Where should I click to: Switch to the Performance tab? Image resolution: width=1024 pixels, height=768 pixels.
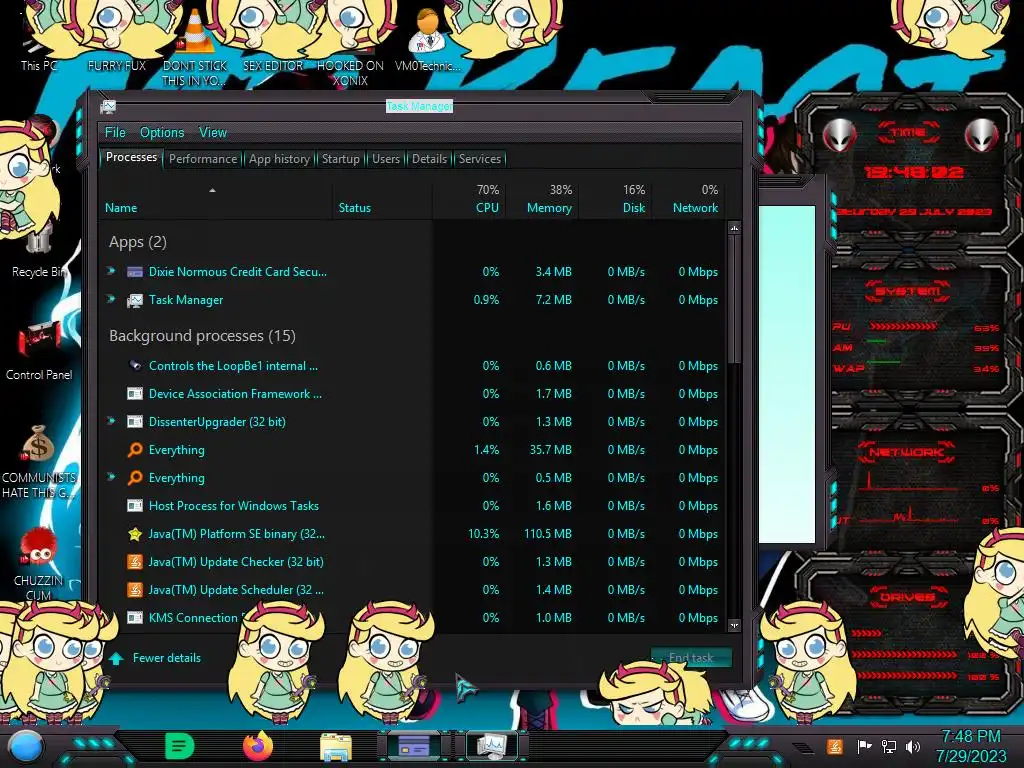click(x=203, y=159)
